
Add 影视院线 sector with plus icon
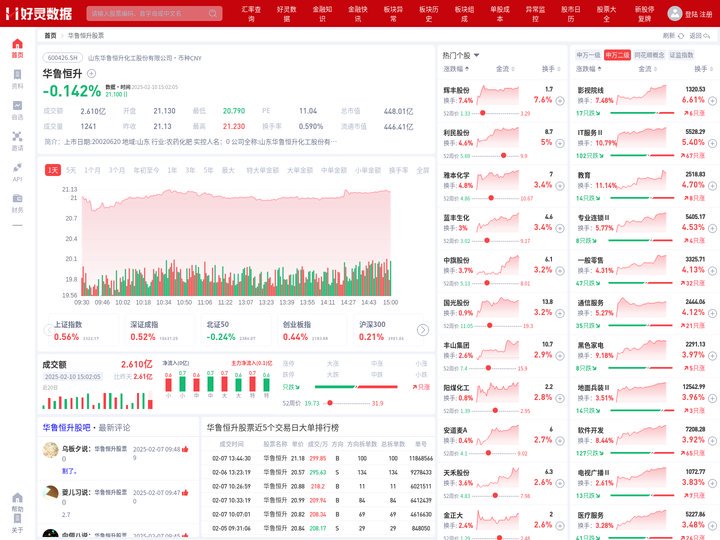coord(712,101)
